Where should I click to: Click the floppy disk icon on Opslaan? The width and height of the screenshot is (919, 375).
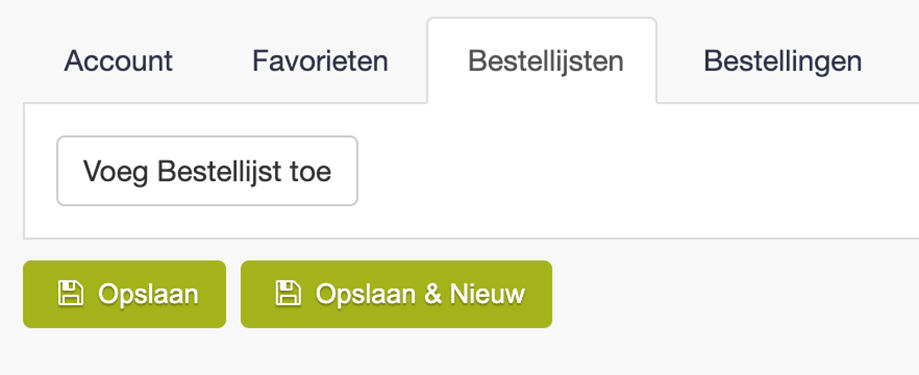coord(71,294)
